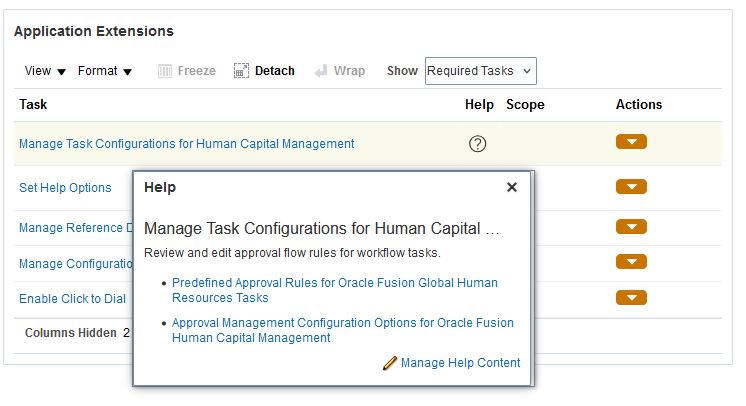
Task: Open the Manage Reference task link
Action: tap(76, 228)
